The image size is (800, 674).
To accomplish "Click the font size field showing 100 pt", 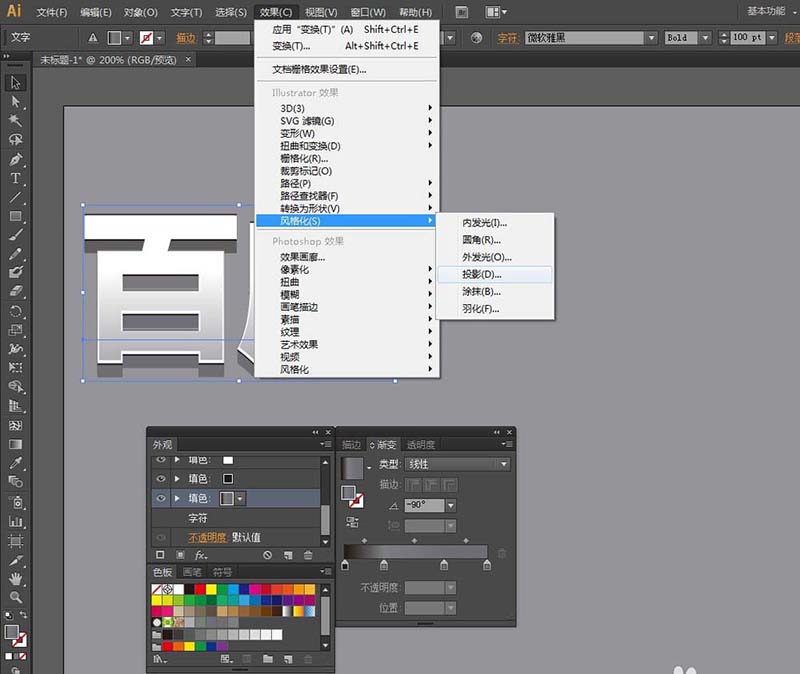I will tap(747, 38).
